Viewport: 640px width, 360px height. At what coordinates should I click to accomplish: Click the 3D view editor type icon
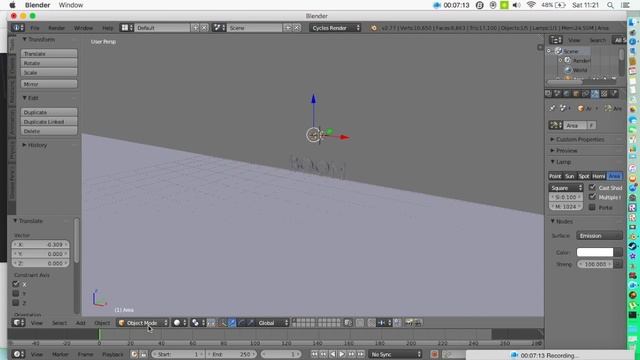18,322
